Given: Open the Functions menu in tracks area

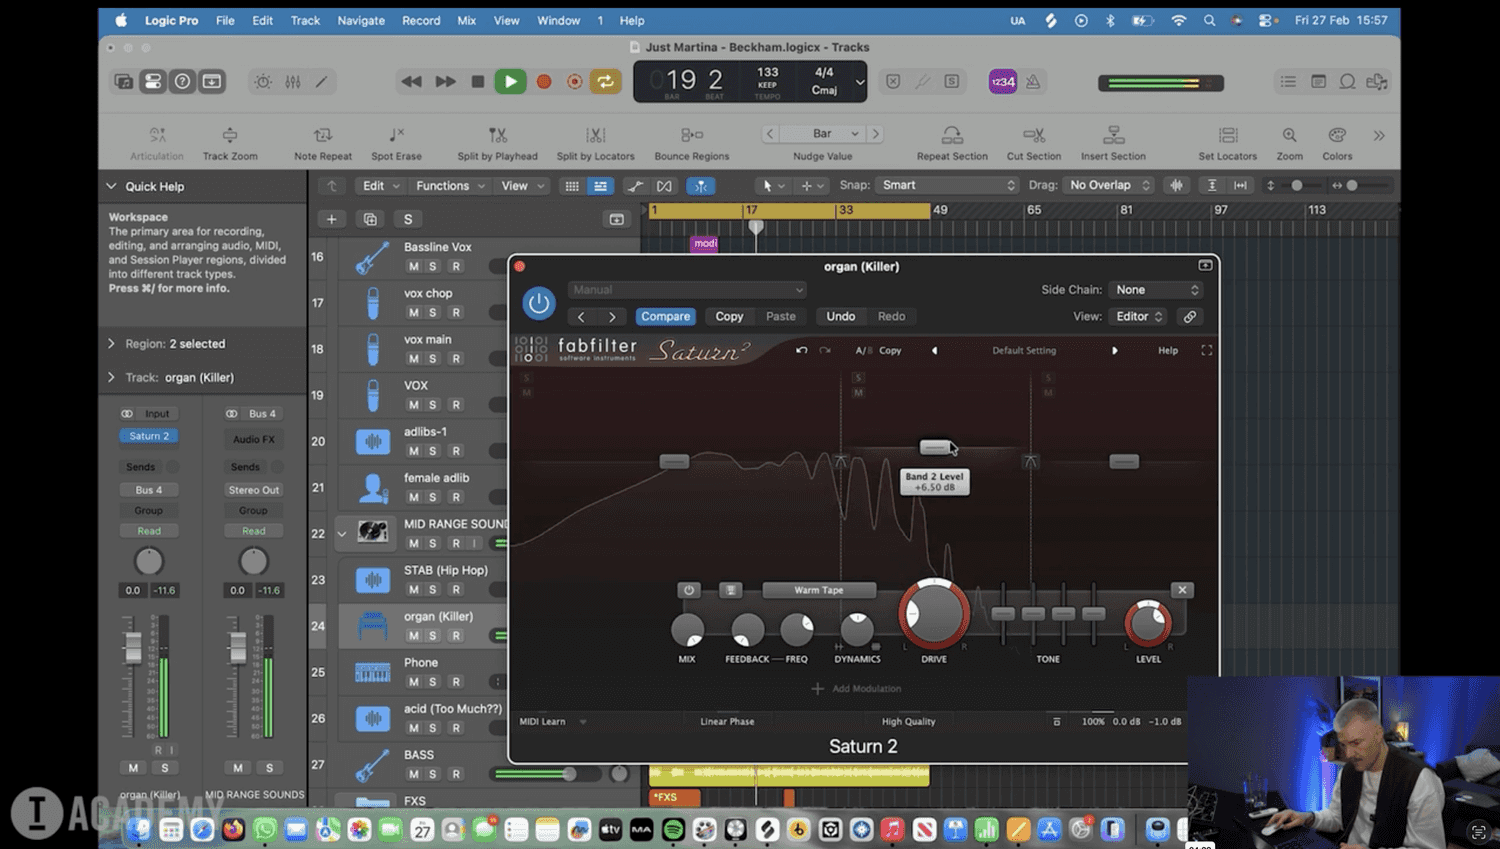Looking at the screenshot, I should tap(449, 186).
